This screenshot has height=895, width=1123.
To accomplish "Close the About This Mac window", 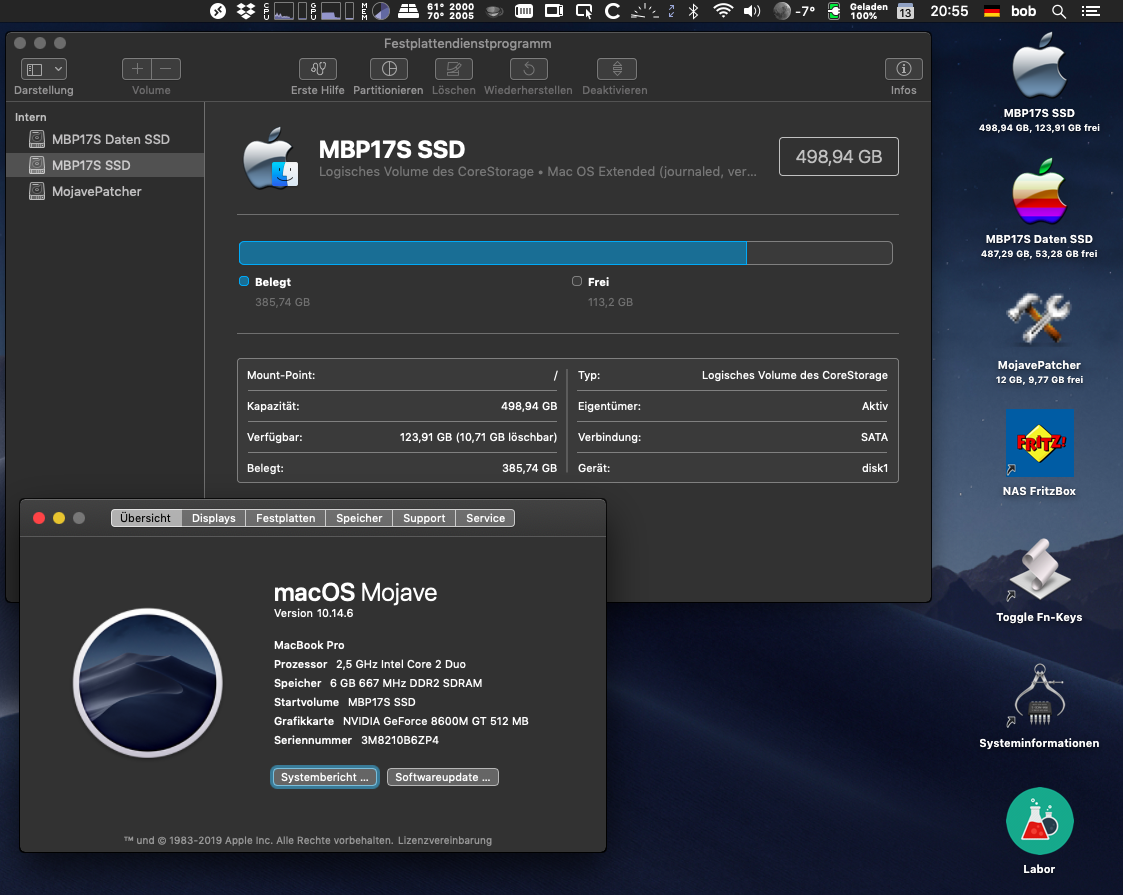I will coord(39,518).
